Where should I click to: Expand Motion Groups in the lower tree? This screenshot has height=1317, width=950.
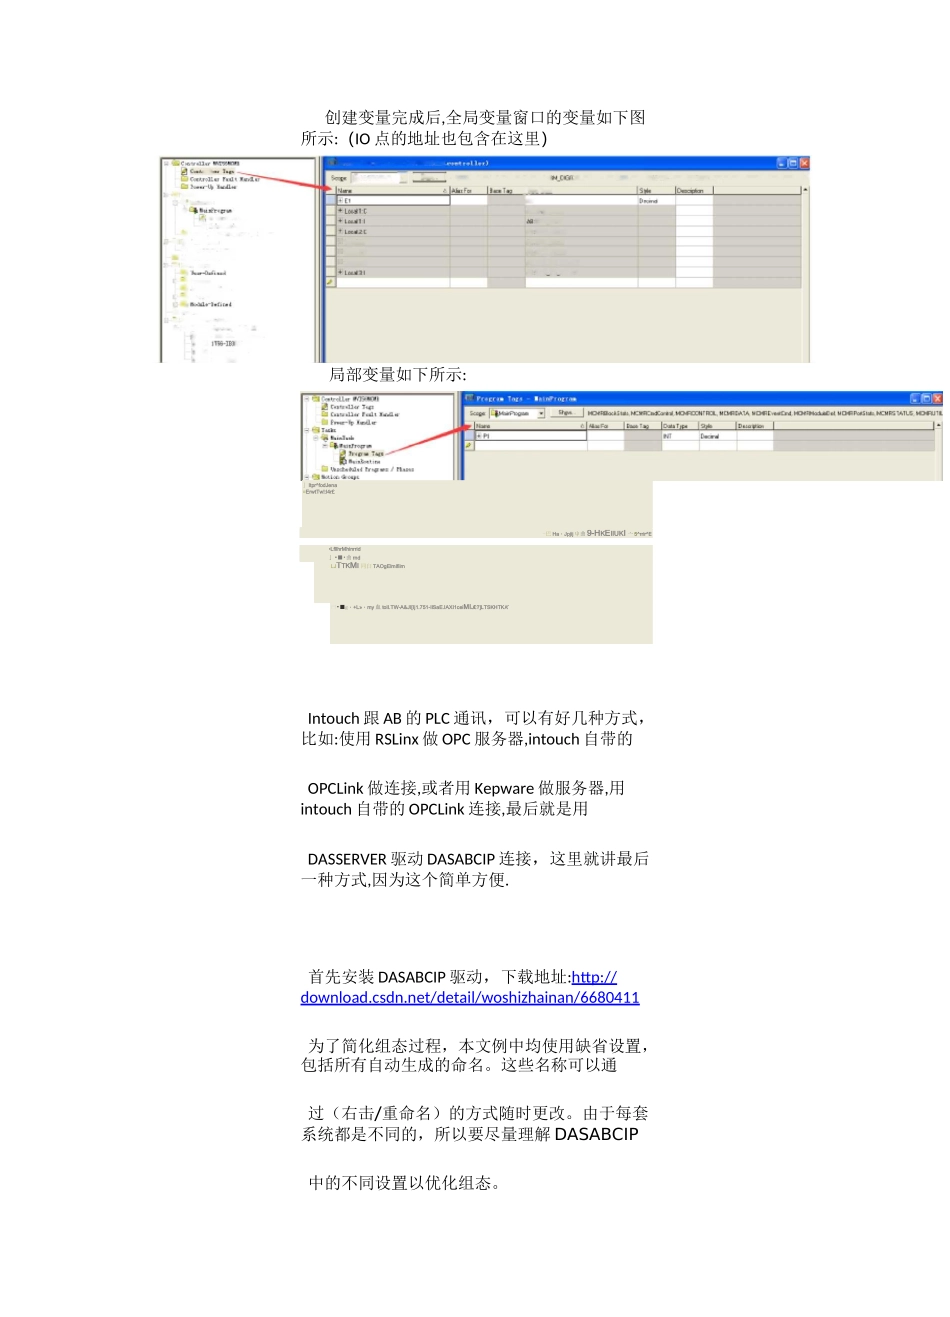pos(306,477)
